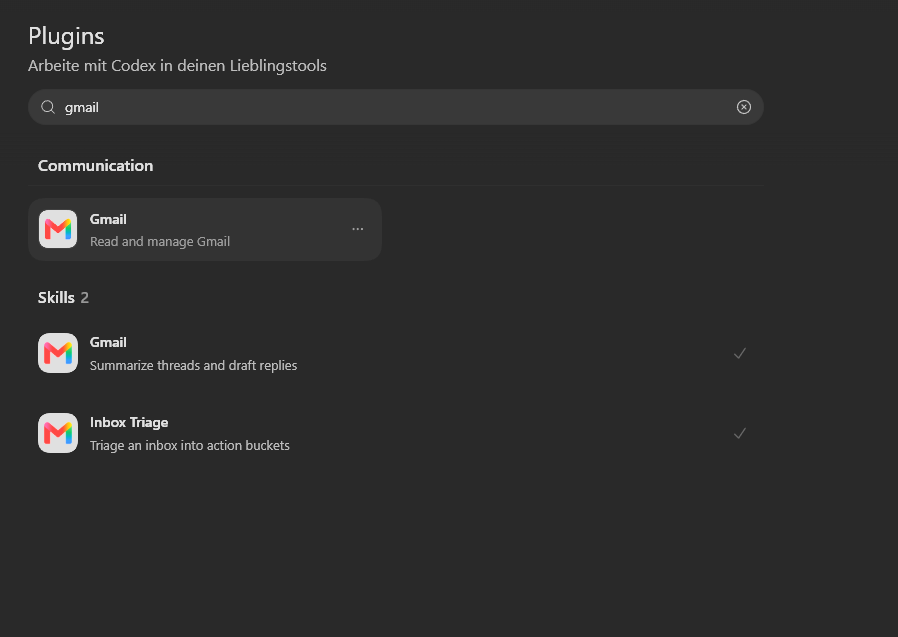Screen dimensions: 898x637
Task: Clear the gmail search query
Action: pos(743,107)
